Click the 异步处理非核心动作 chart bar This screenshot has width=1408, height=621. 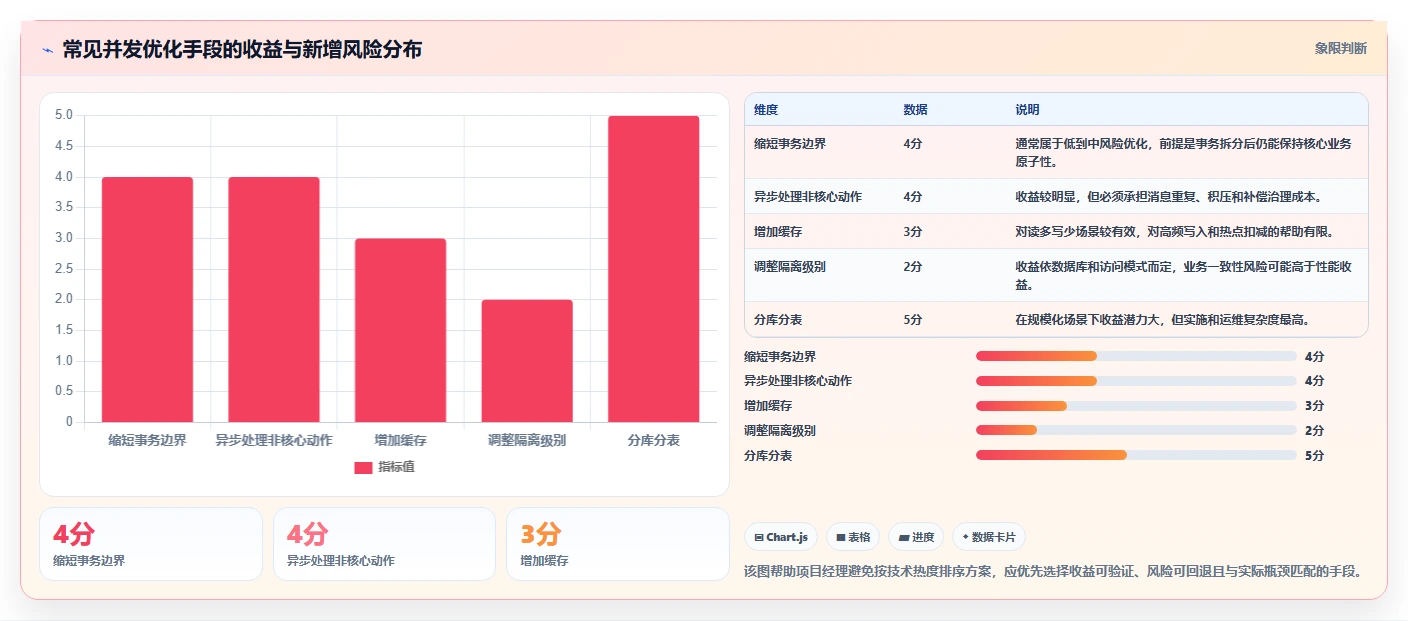coord(274,299)
